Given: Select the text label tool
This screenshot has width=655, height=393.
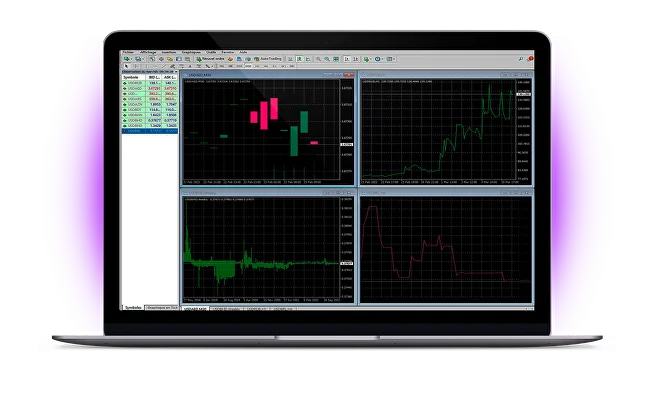Looking at the screenshot, I should coord(198,66).
